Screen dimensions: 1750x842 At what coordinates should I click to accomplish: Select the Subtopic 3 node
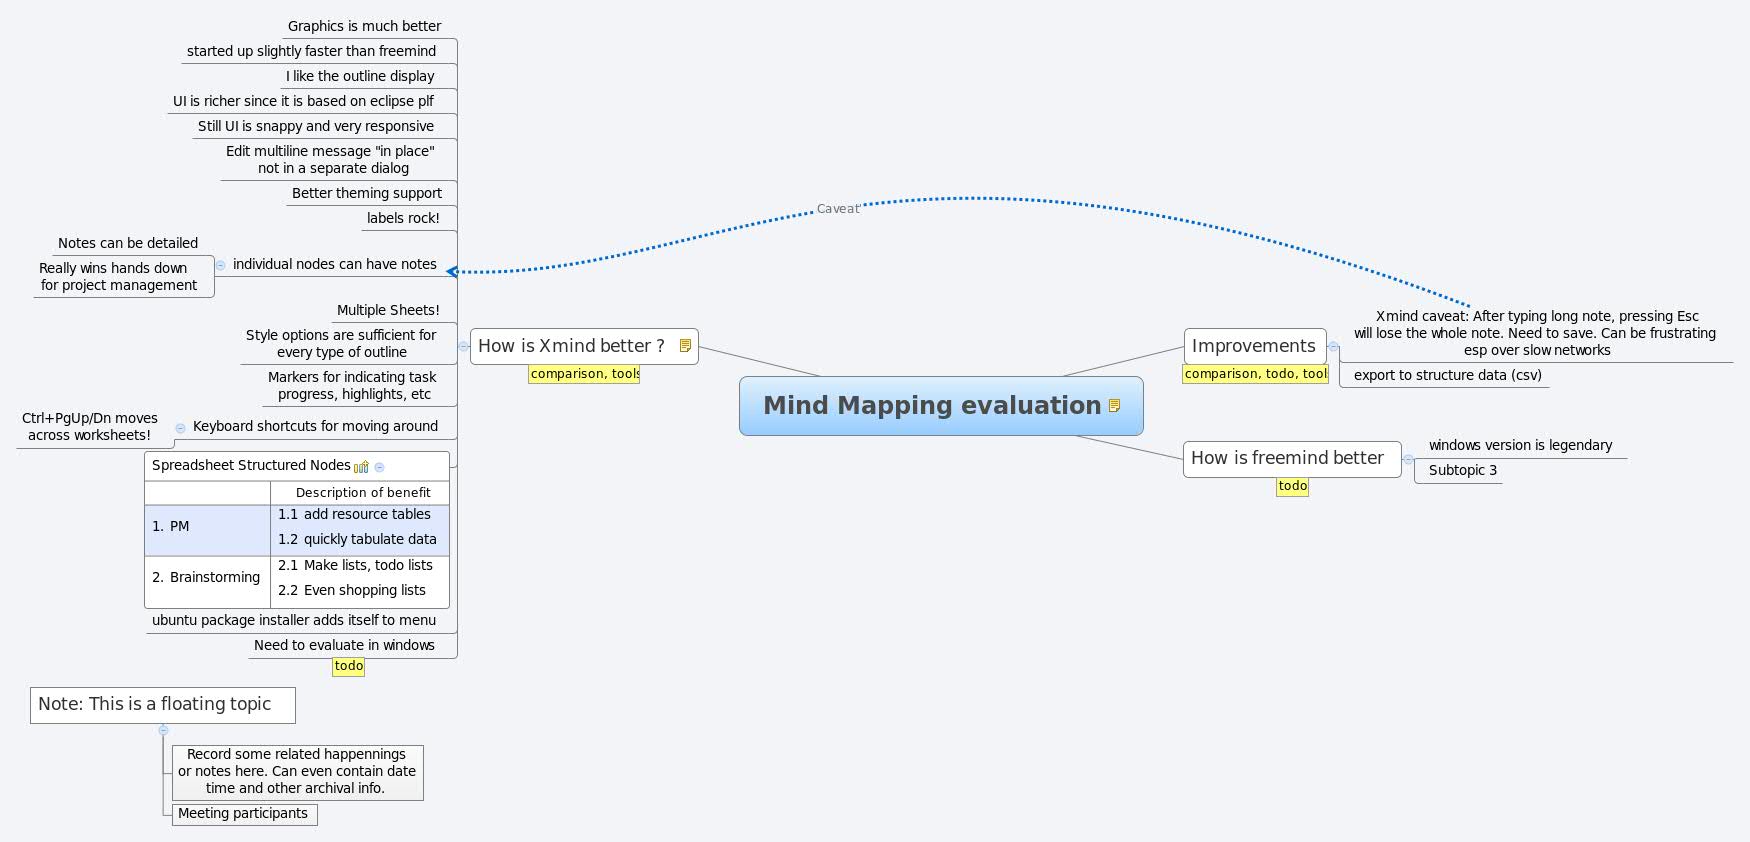coord(1462,470)
